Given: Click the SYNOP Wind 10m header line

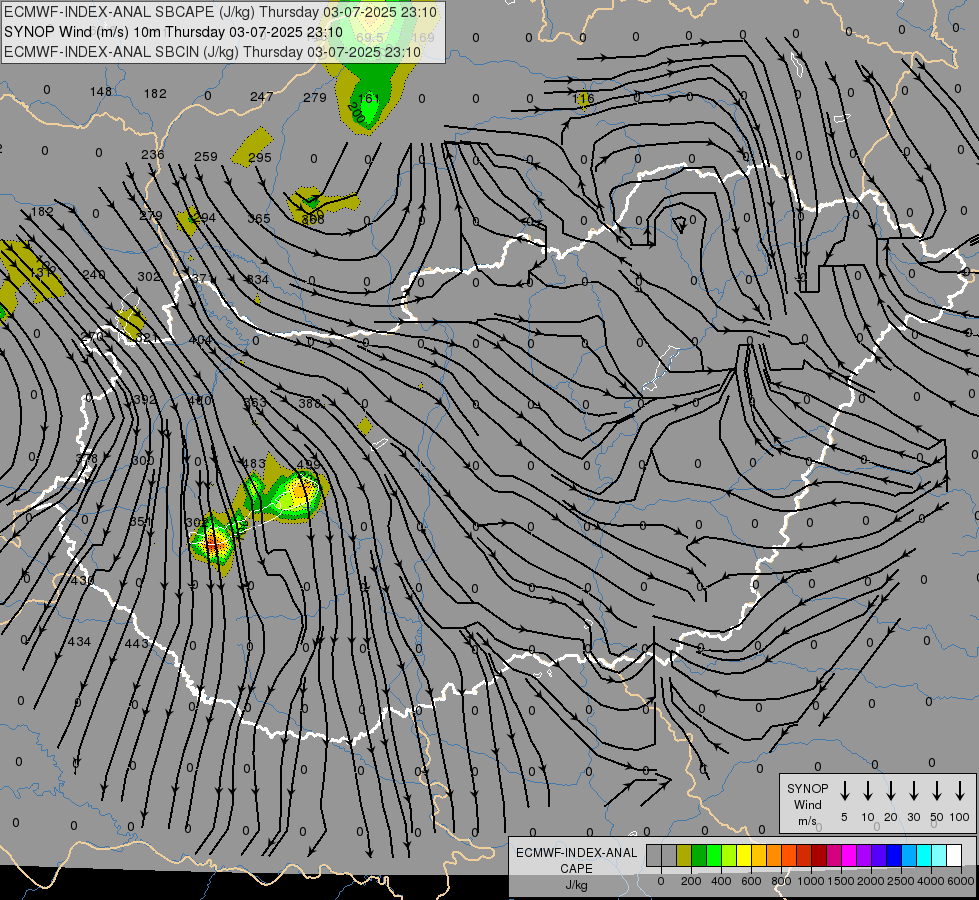Looking at the screenshot, I should tap(173, 32).
